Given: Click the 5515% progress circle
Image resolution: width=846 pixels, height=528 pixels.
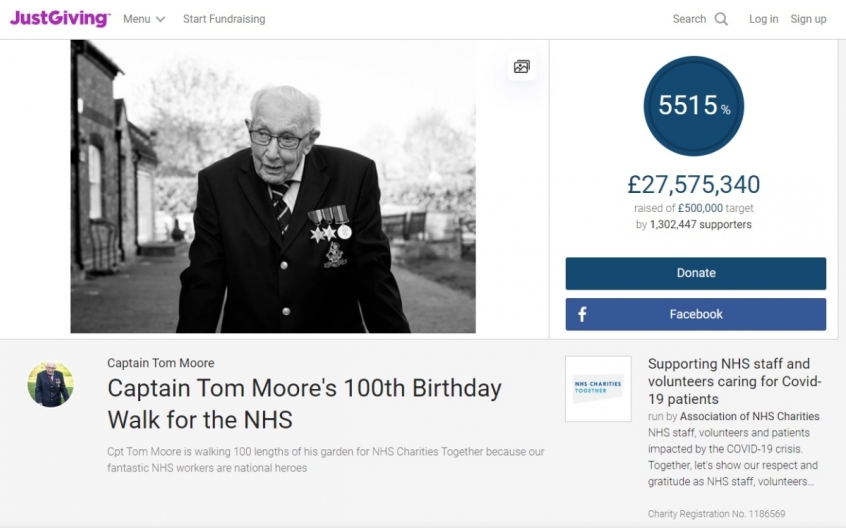Looking at the screenshot, I should click(x=695, y=105).
